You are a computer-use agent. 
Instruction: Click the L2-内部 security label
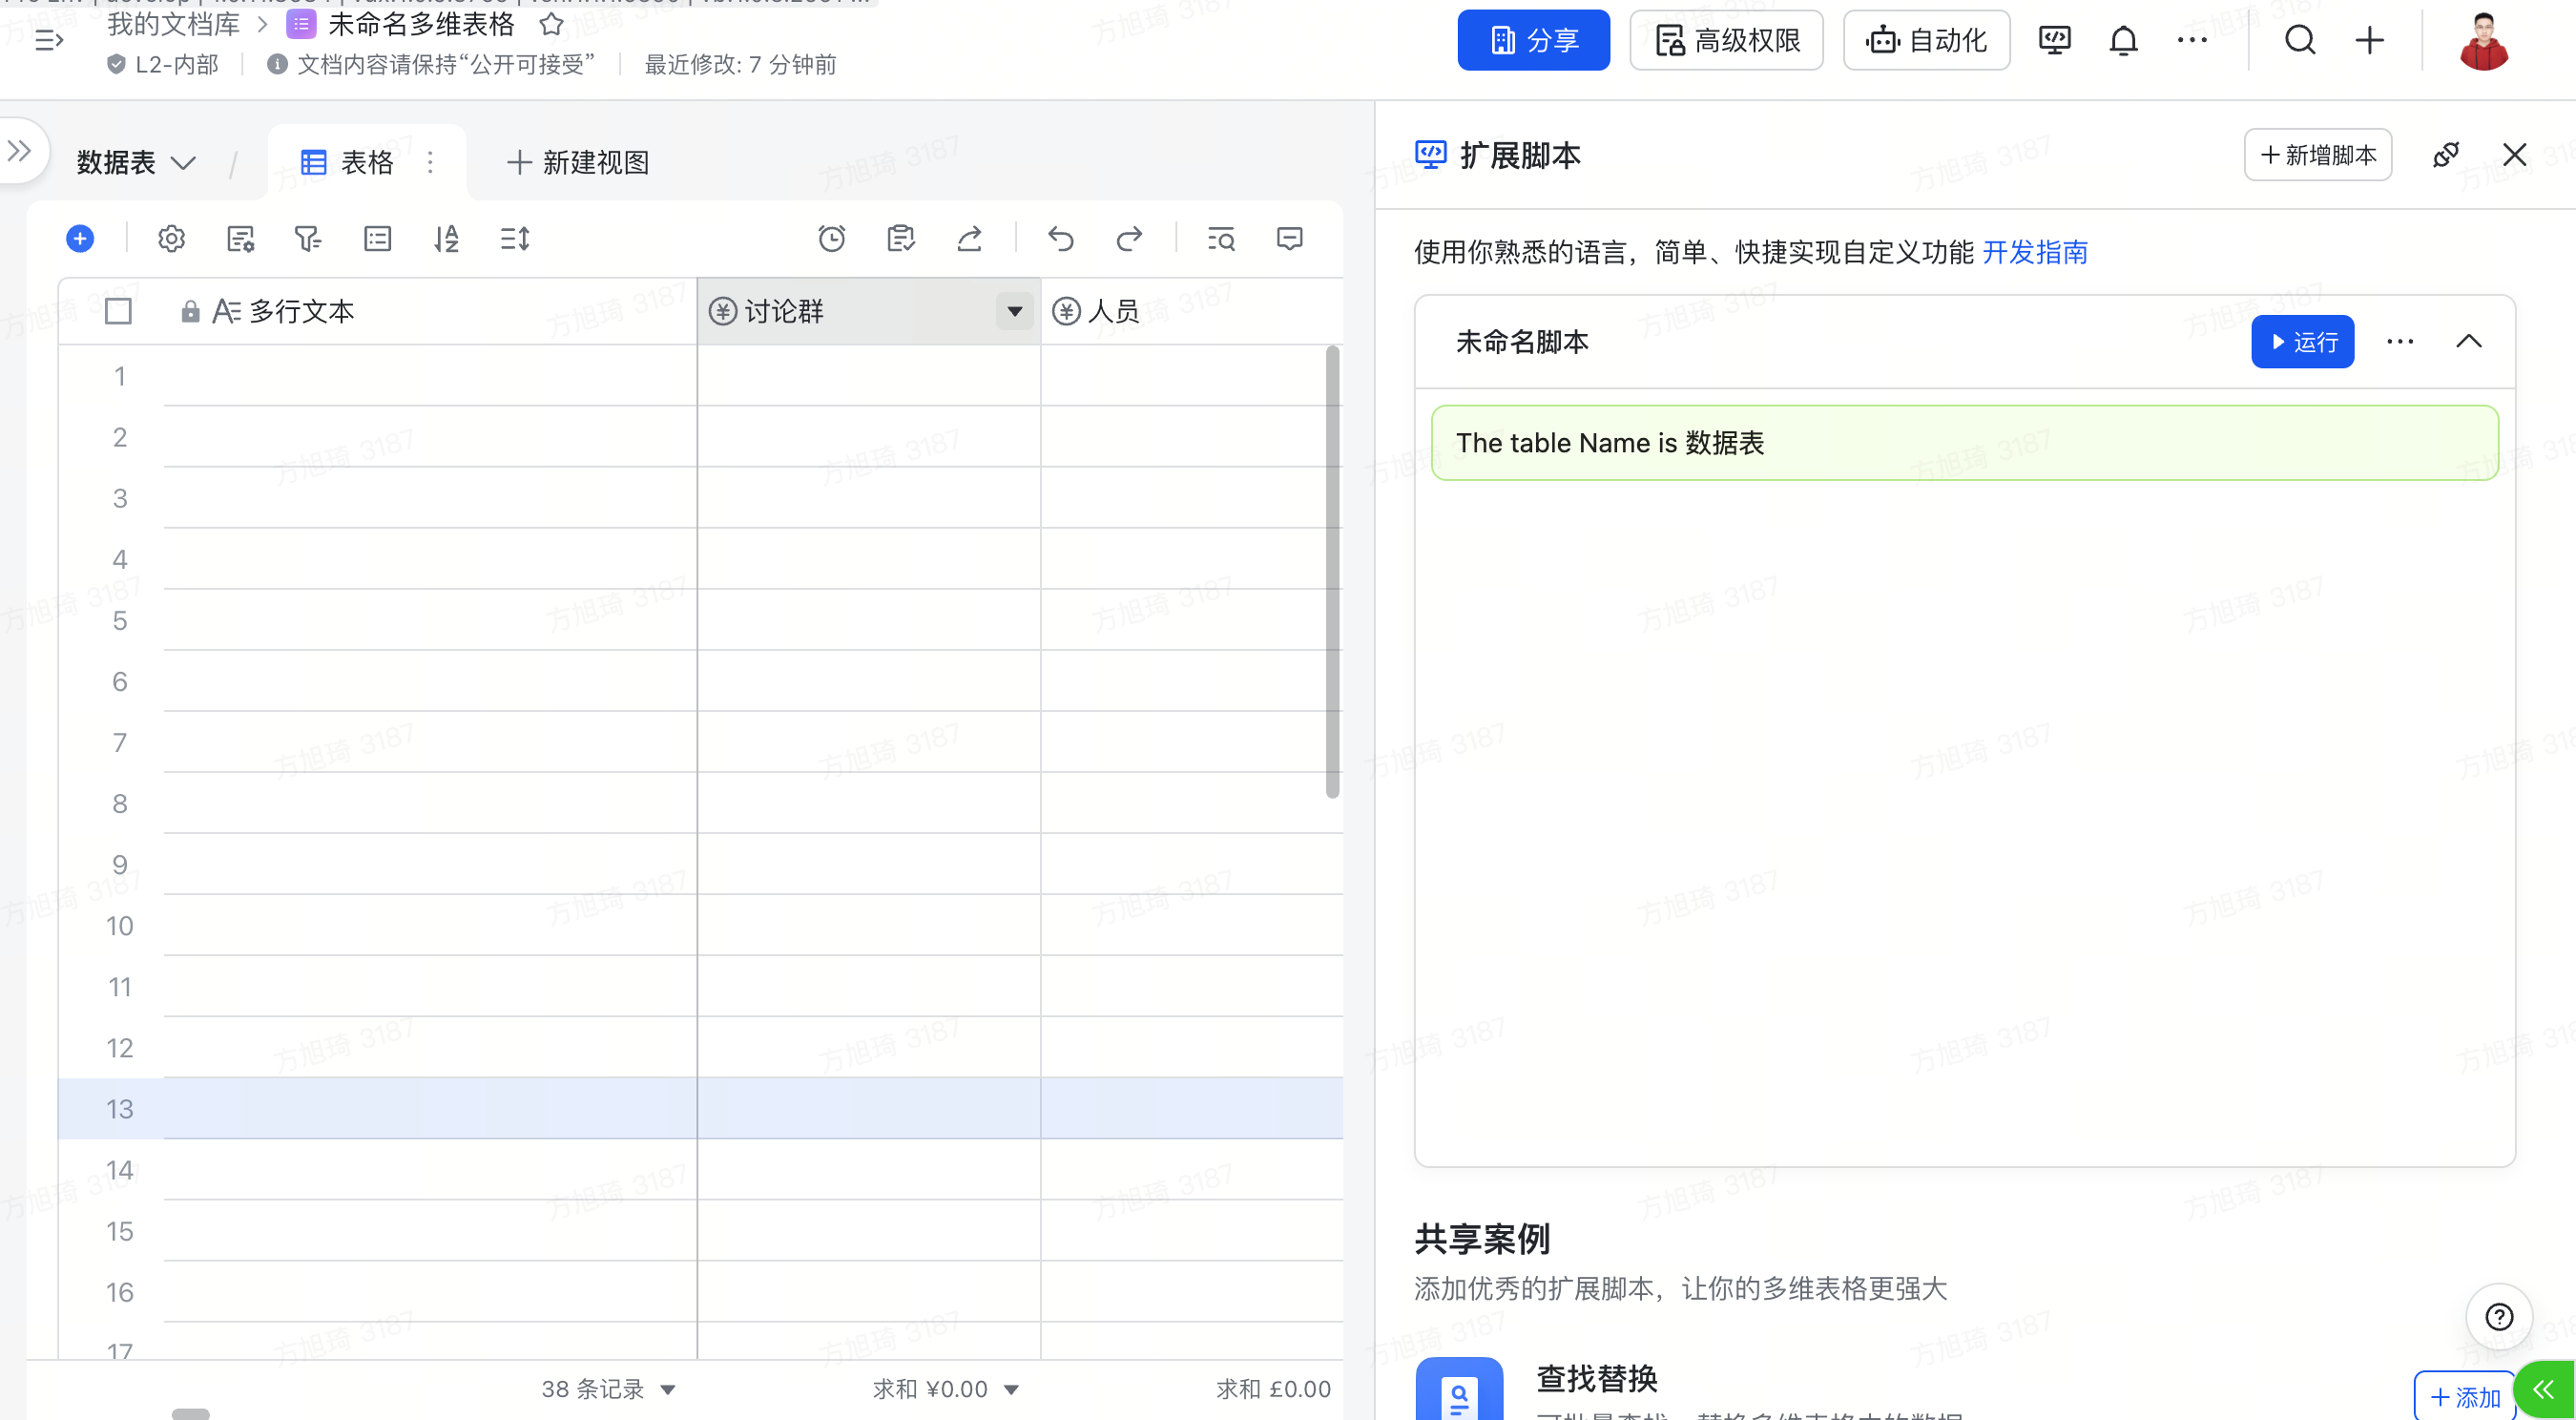click(x=162, y=65)
